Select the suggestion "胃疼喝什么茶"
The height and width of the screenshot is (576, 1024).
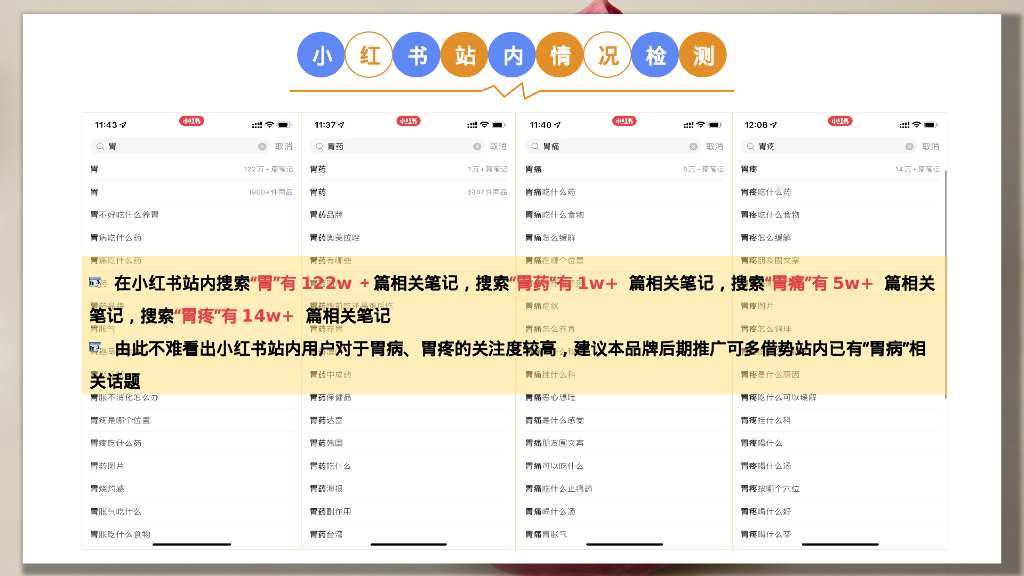[x=765, y=533]
